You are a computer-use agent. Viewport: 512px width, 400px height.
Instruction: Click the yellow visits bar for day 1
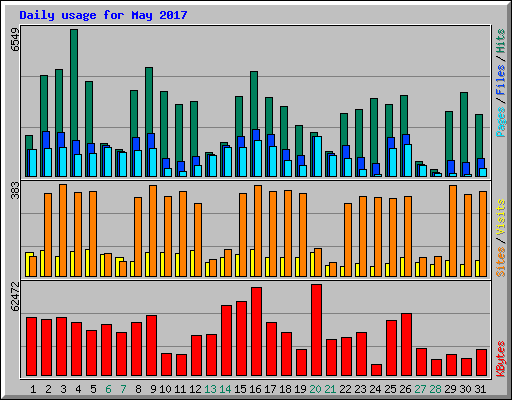tap(28, 265)
